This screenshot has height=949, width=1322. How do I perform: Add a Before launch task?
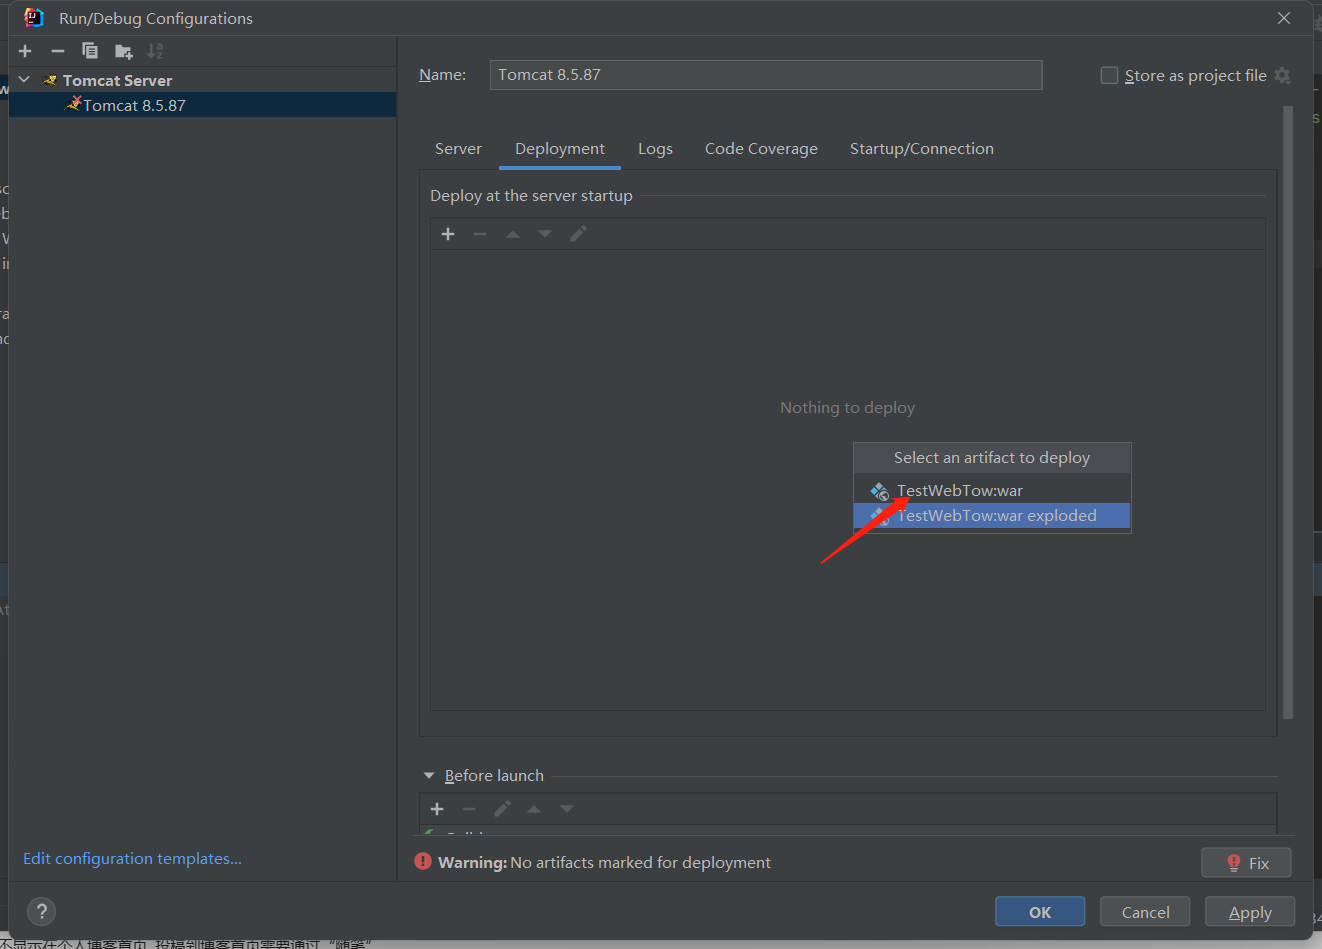click(437, 809)
